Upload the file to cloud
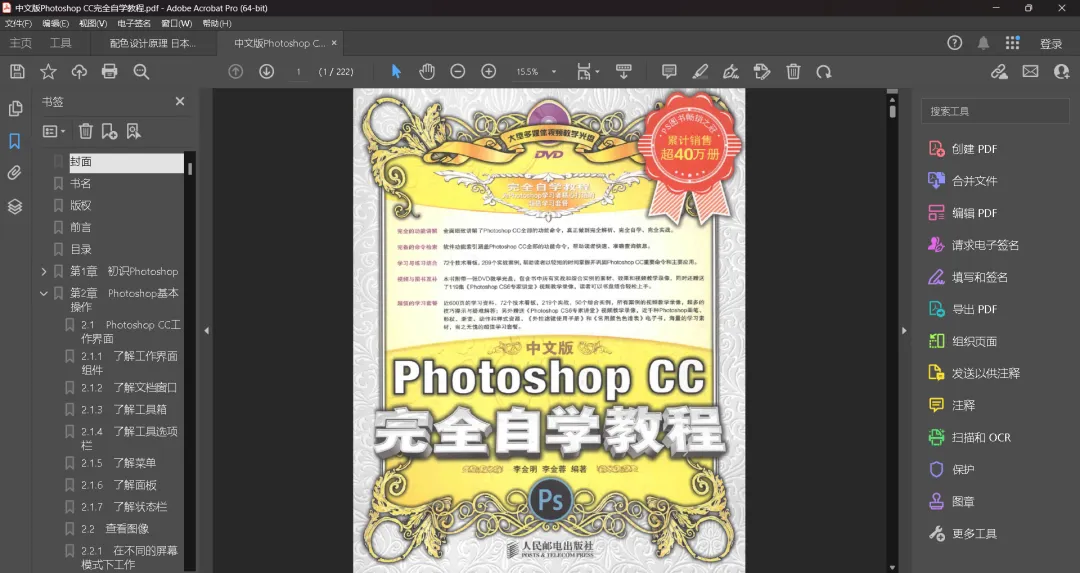The width and height of the screenshot is (1080, 573). 79,72
